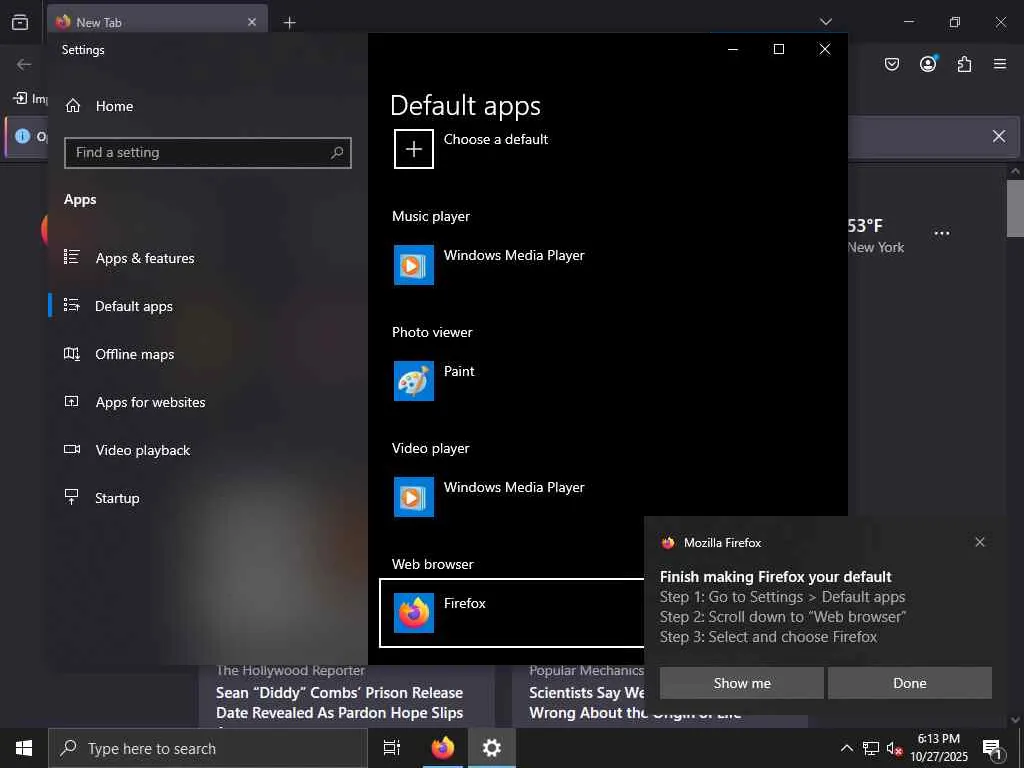Click the Firefox New Tab tab
The height and width of the screenshot is (768, 1024).
click(x=157, y=22)
